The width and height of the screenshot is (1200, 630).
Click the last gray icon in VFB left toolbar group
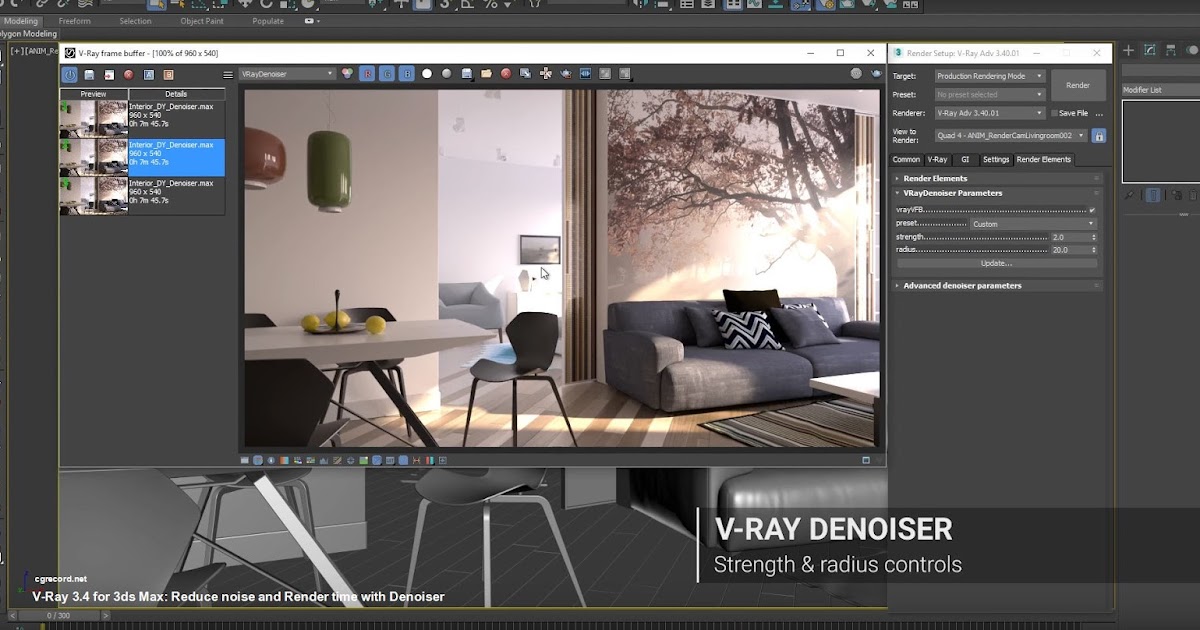point(624,74)
